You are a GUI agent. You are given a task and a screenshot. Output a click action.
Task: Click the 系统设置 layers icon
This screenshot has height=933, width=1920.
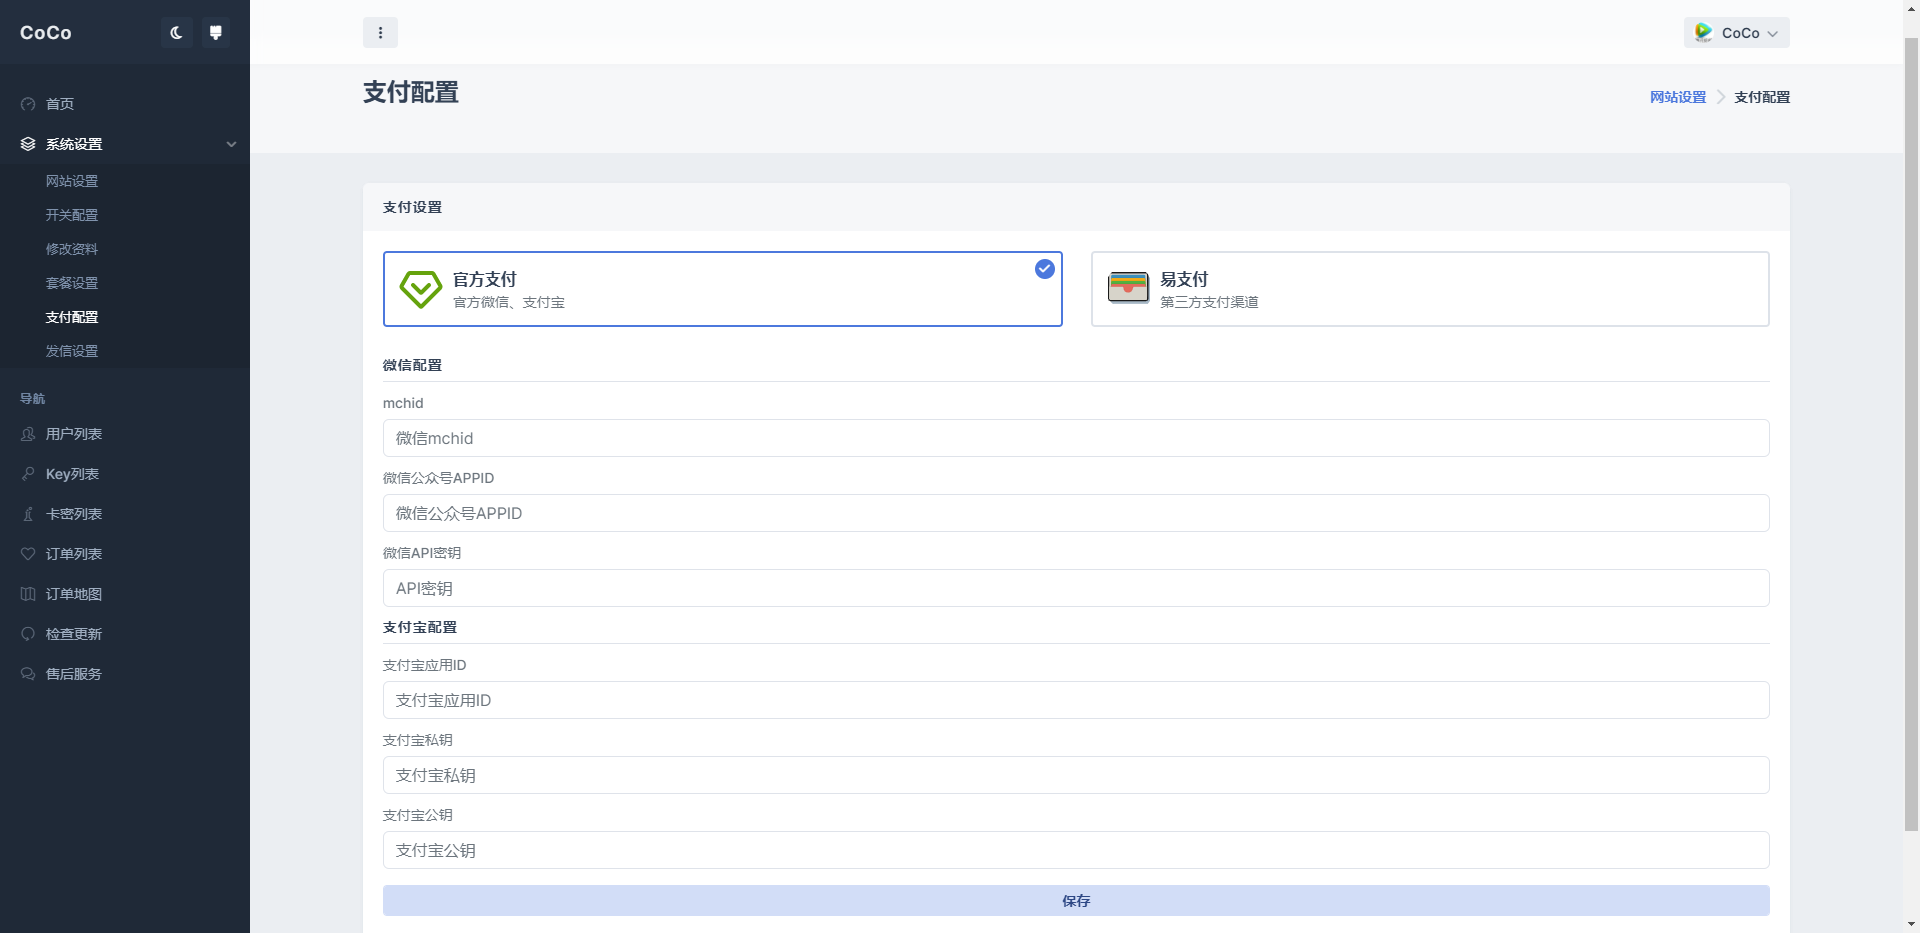click(28, 144)
